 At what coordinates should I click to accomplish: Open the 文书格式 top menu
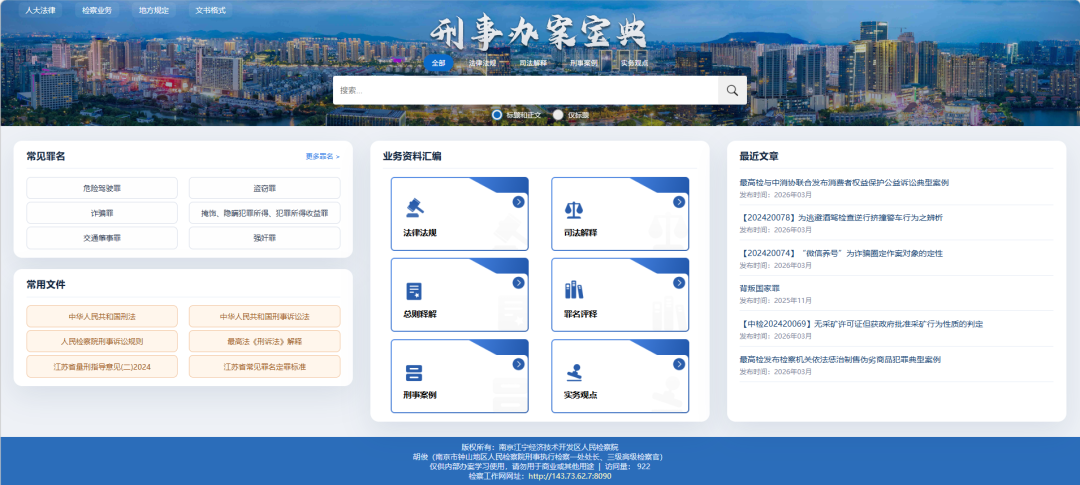[x=210, y=10]
